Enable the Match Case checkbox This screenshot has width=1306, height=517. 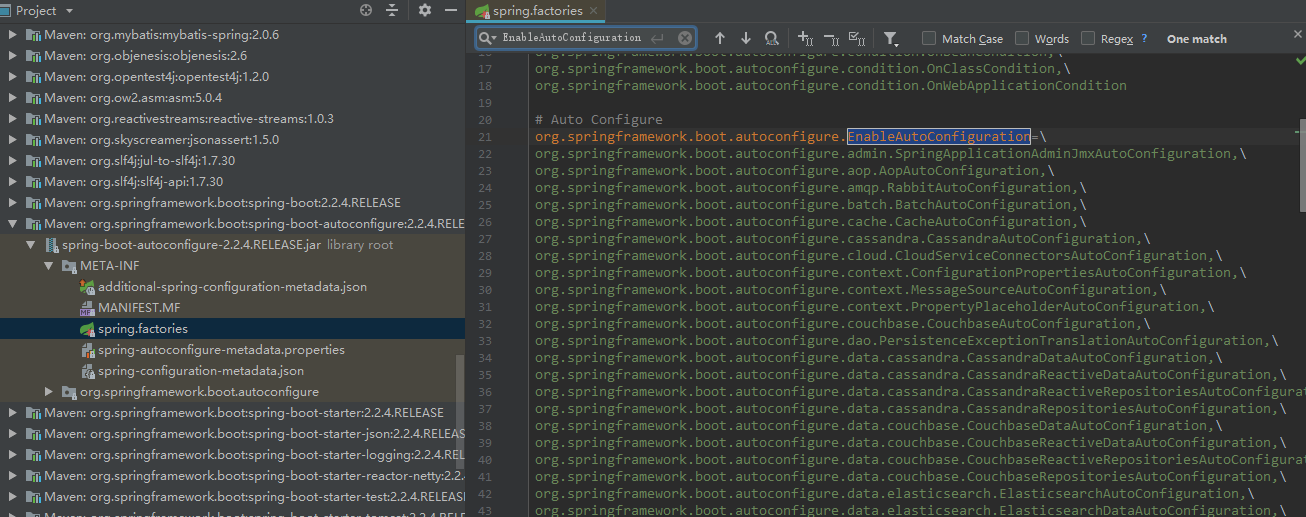pos(929,38)
